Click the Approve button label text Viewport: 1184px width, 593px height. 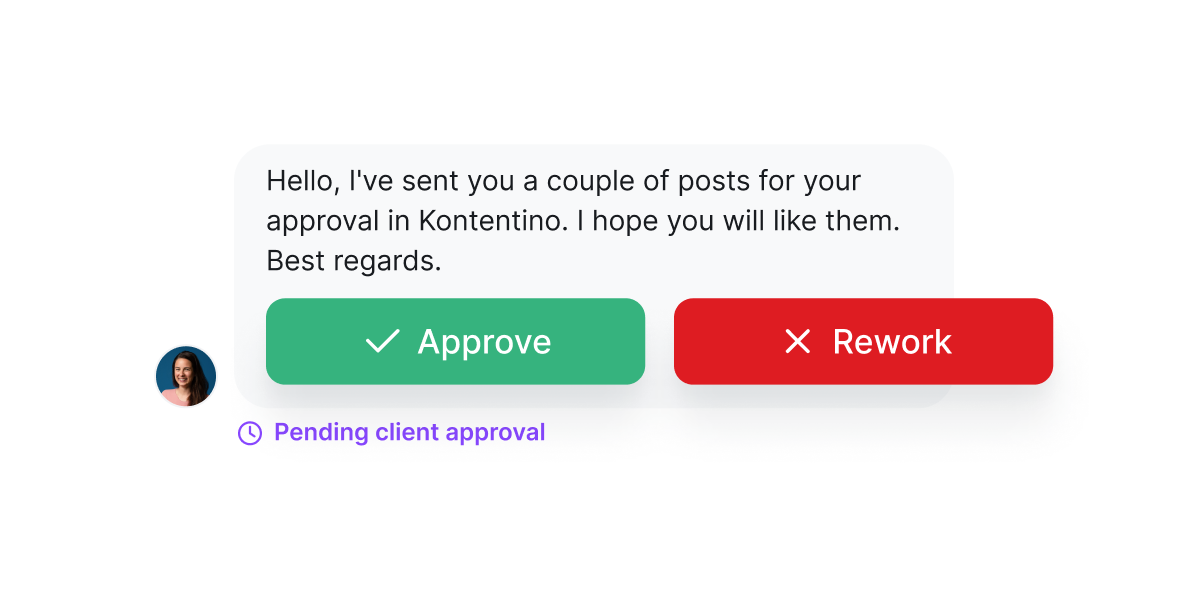485,341
